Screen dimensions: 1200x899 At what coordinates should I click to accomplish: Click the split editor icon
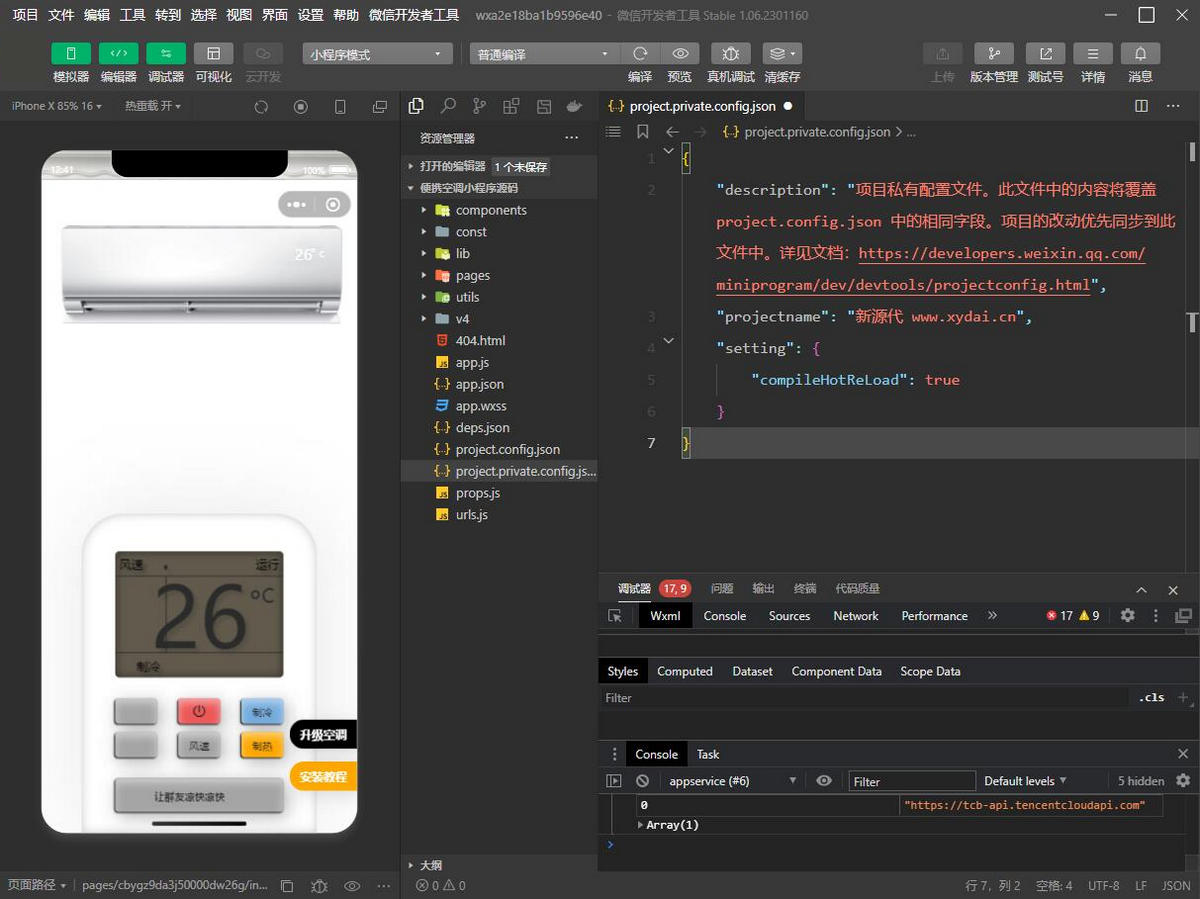coord(1142,106)
